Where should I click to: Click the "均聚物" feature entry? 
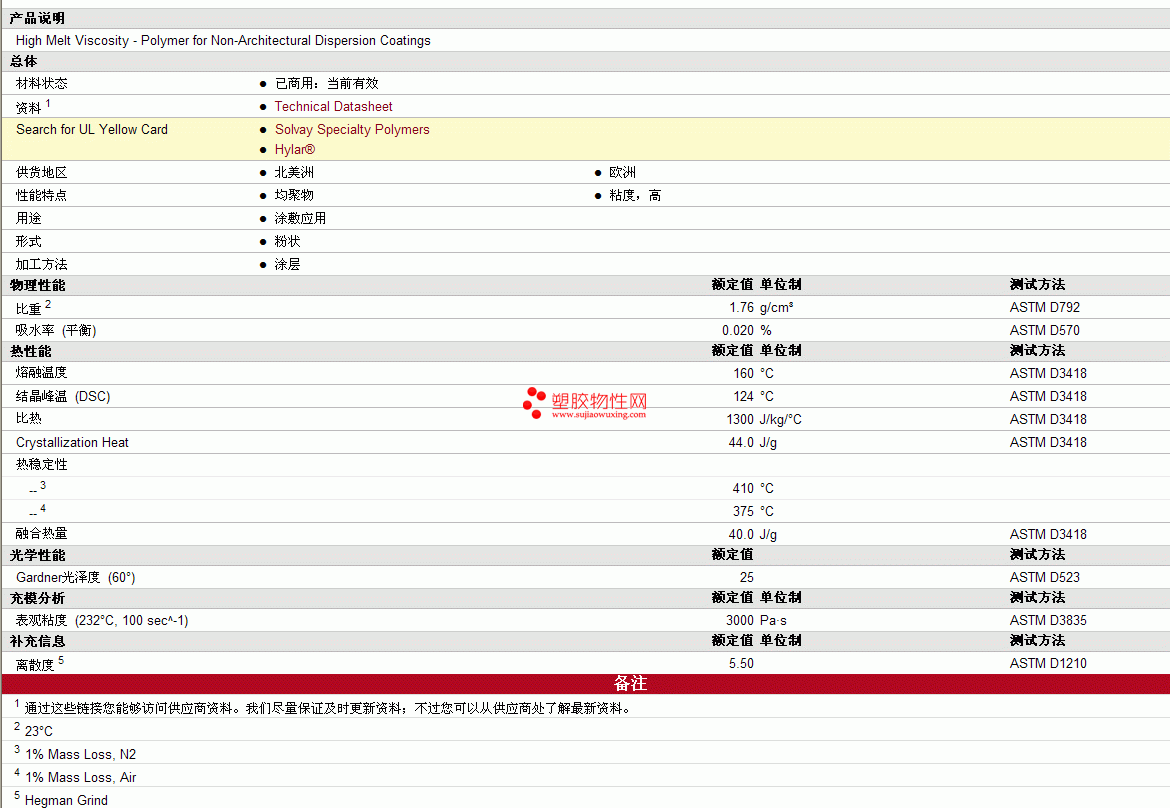pyautogui.click(x=294, y=195)
